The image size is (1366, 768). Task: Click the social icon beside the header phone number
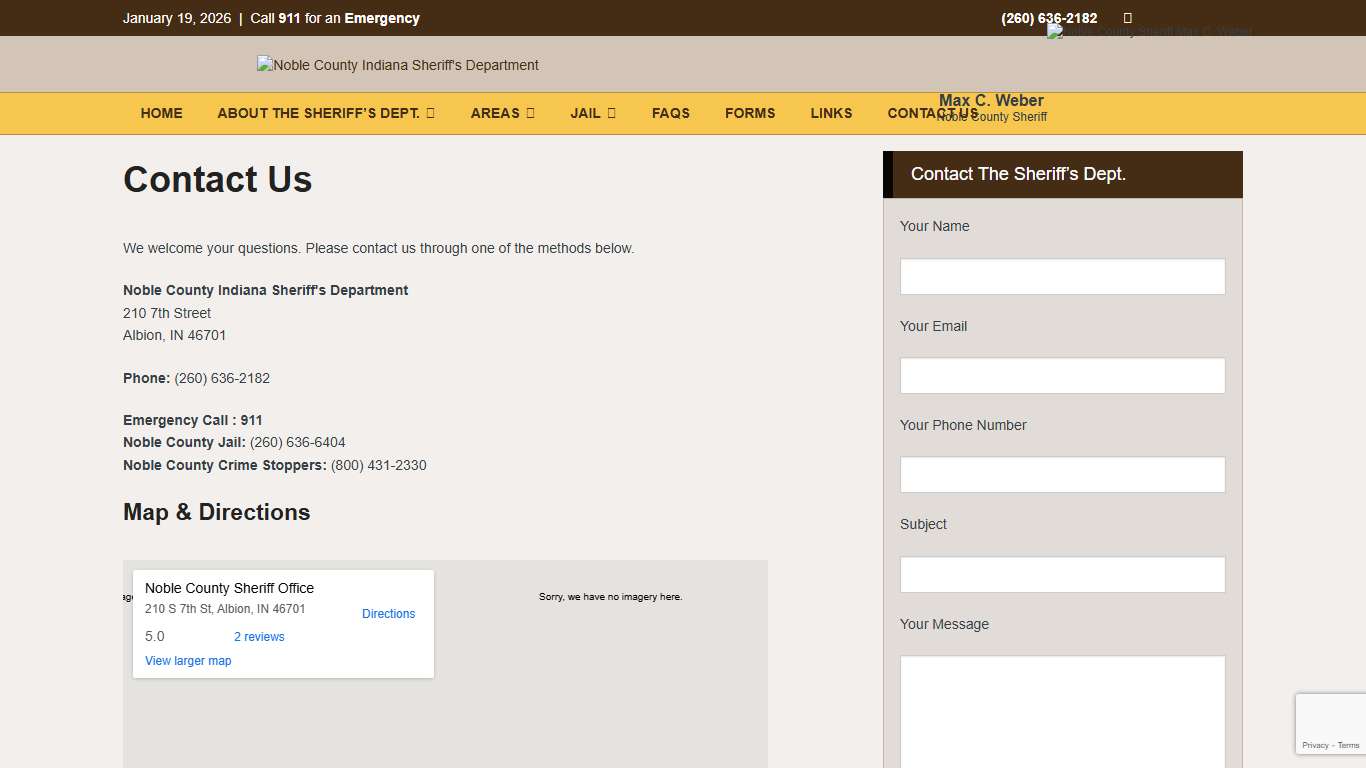coord(1127,18)
